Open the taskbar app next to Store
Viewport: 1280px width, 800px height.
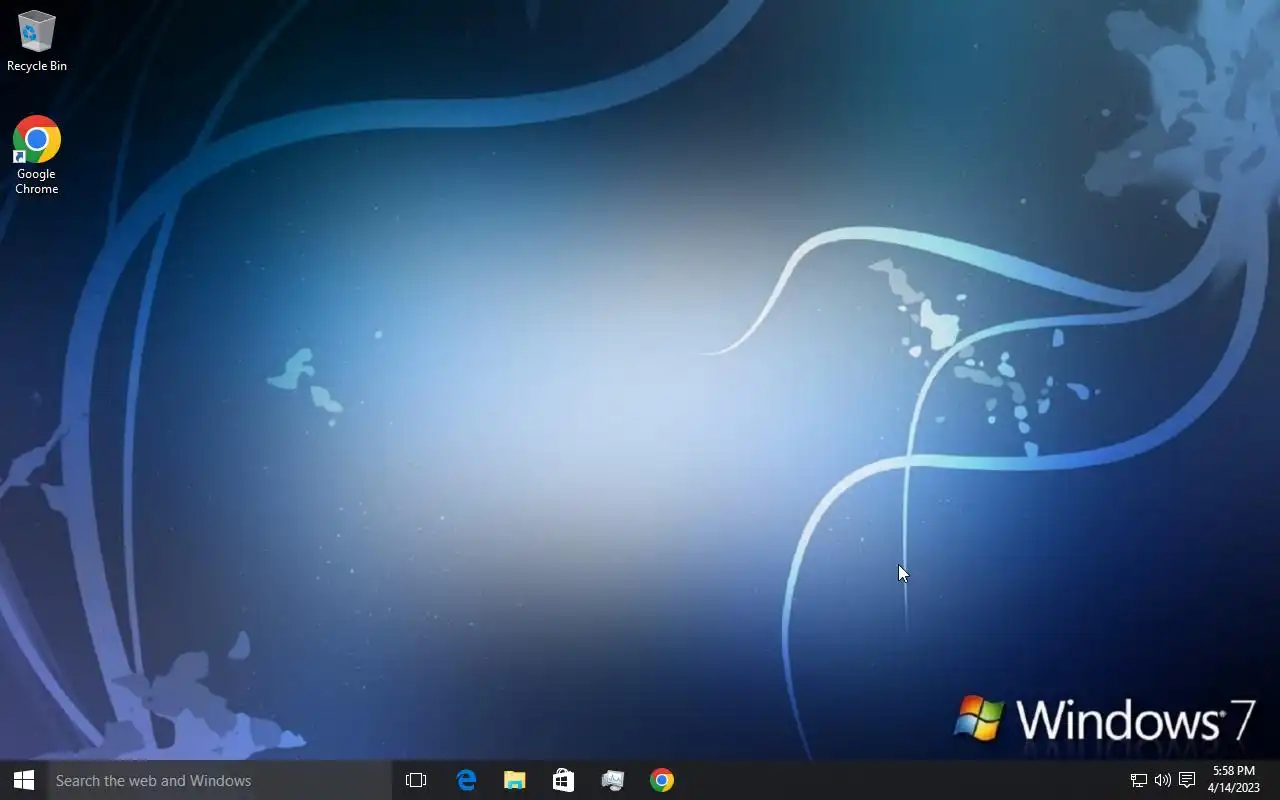[612, 780]
